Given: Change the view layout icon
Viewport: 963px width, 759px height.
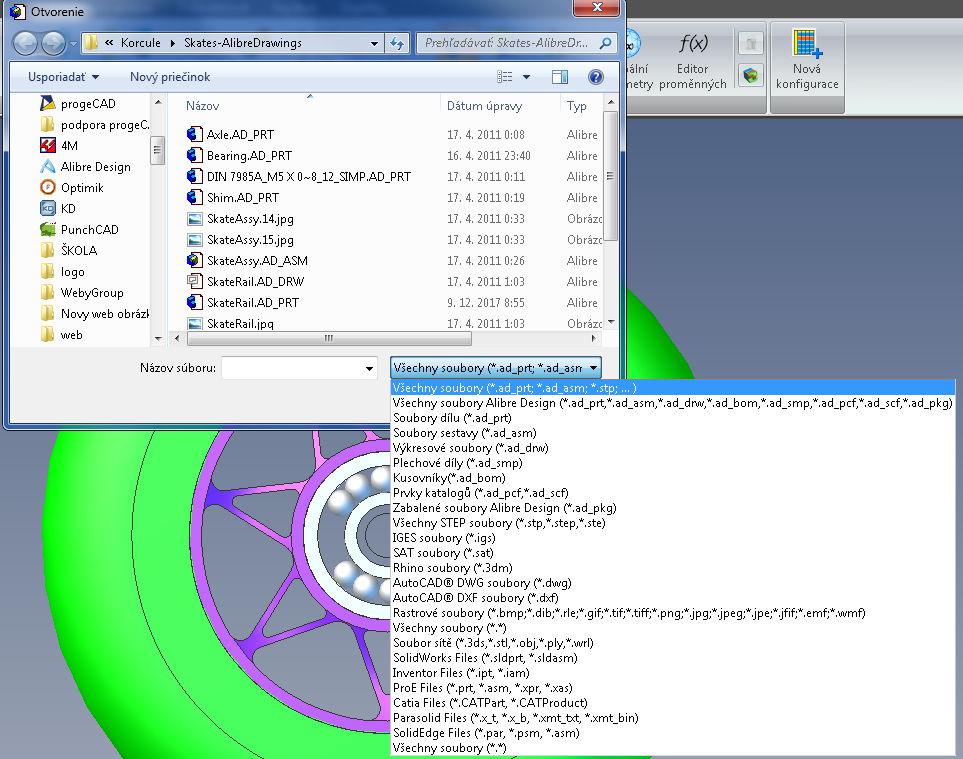Looking at the screenshot, I should coord(504,77).
